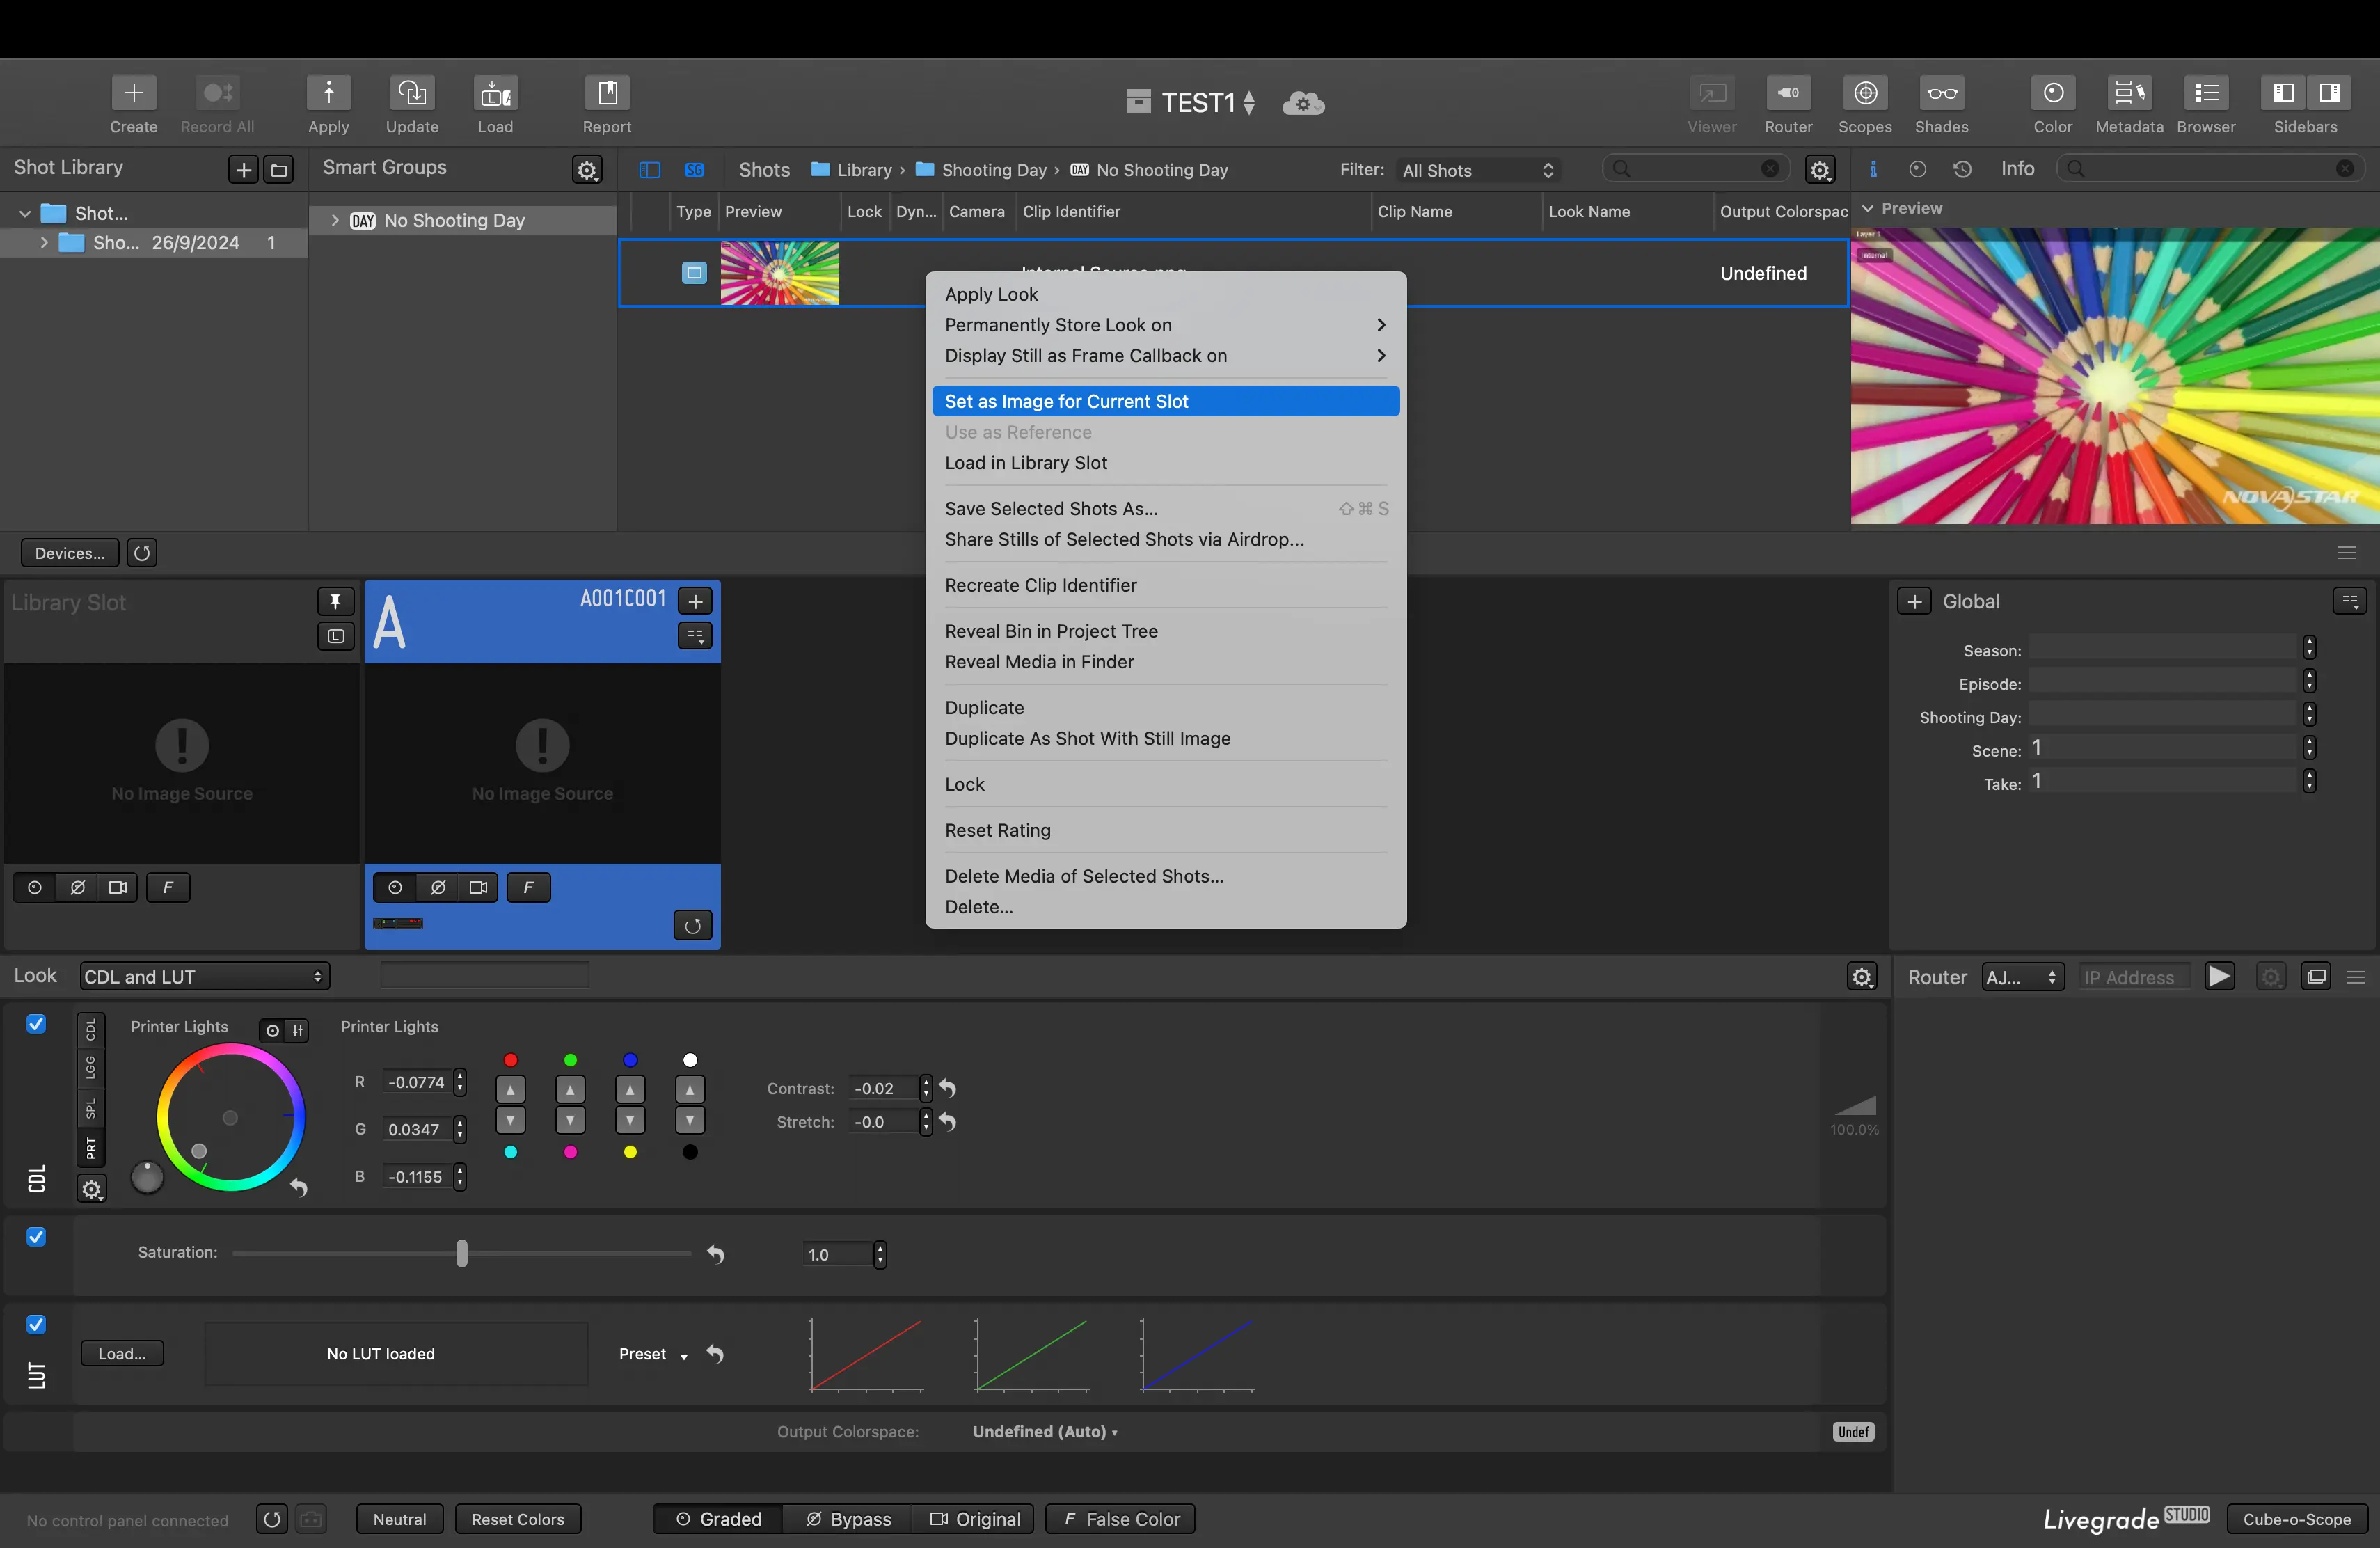Disable the CDL node checkbox
Viewport: 2380px width, 1548px height.
click(x=36, y=1024)
